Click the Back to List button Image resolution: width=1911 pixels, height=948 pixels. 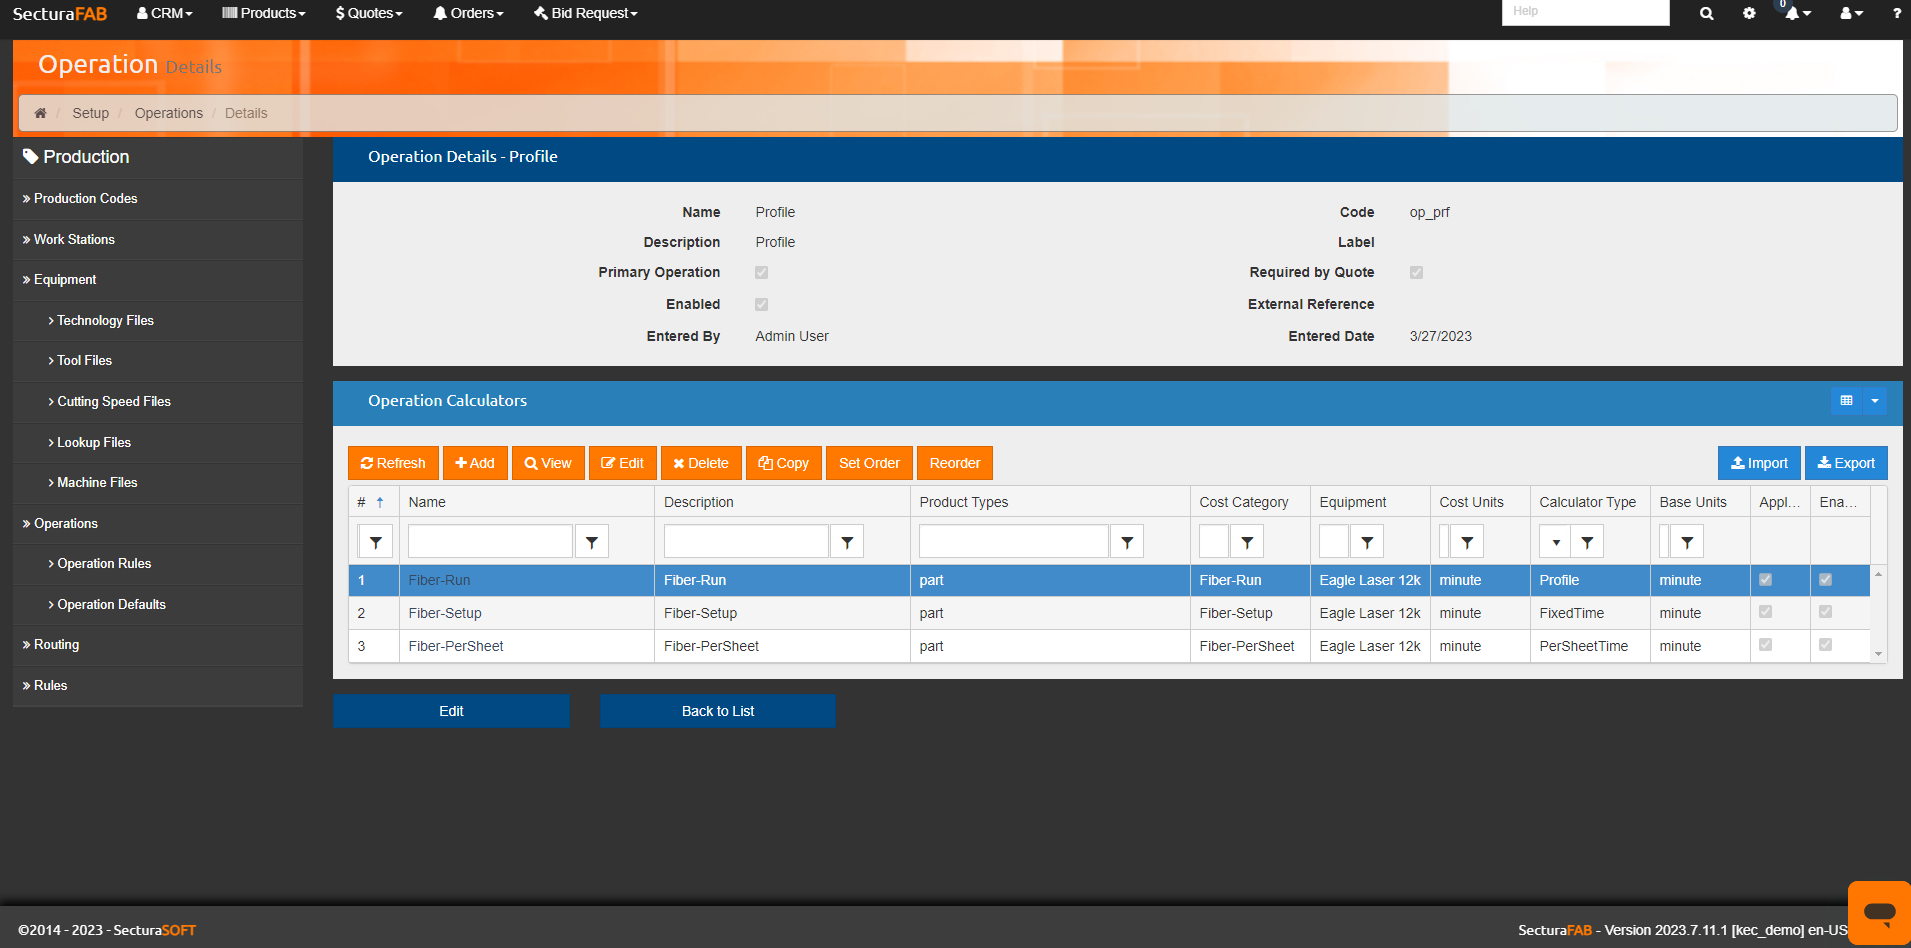tap(717, 711)
